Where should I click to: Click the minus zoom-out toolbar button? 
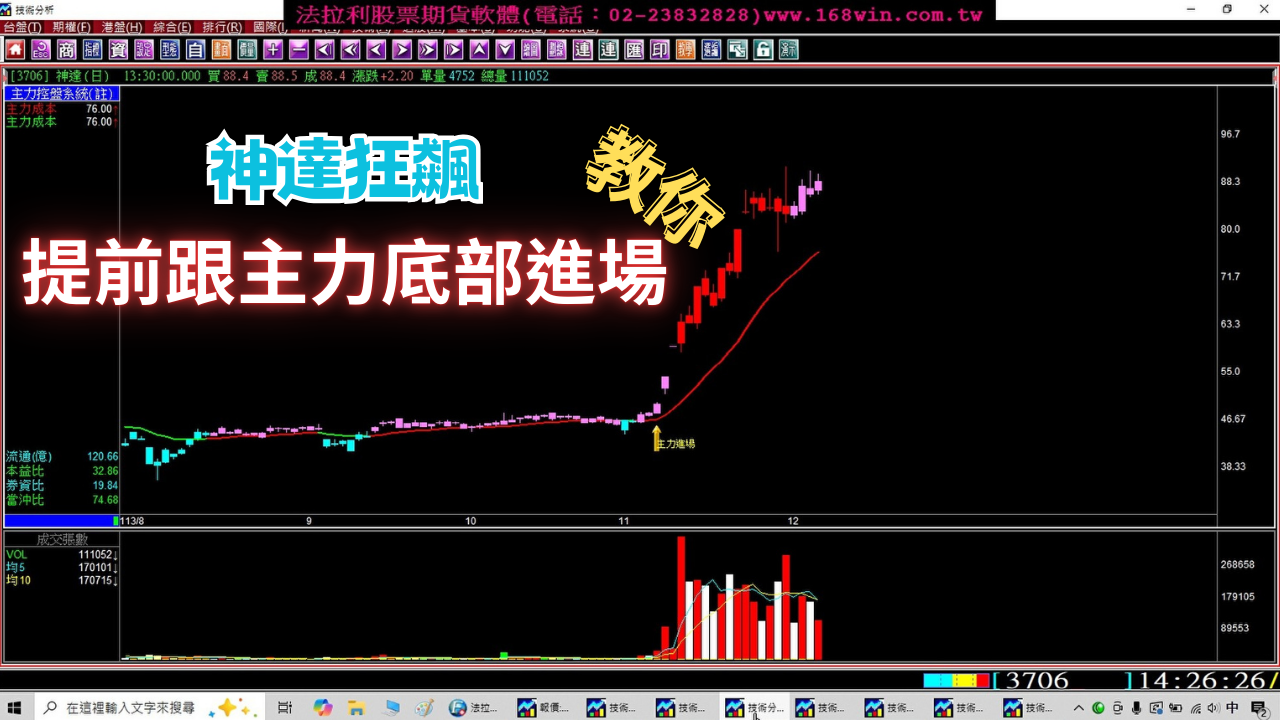pos(299,50)
